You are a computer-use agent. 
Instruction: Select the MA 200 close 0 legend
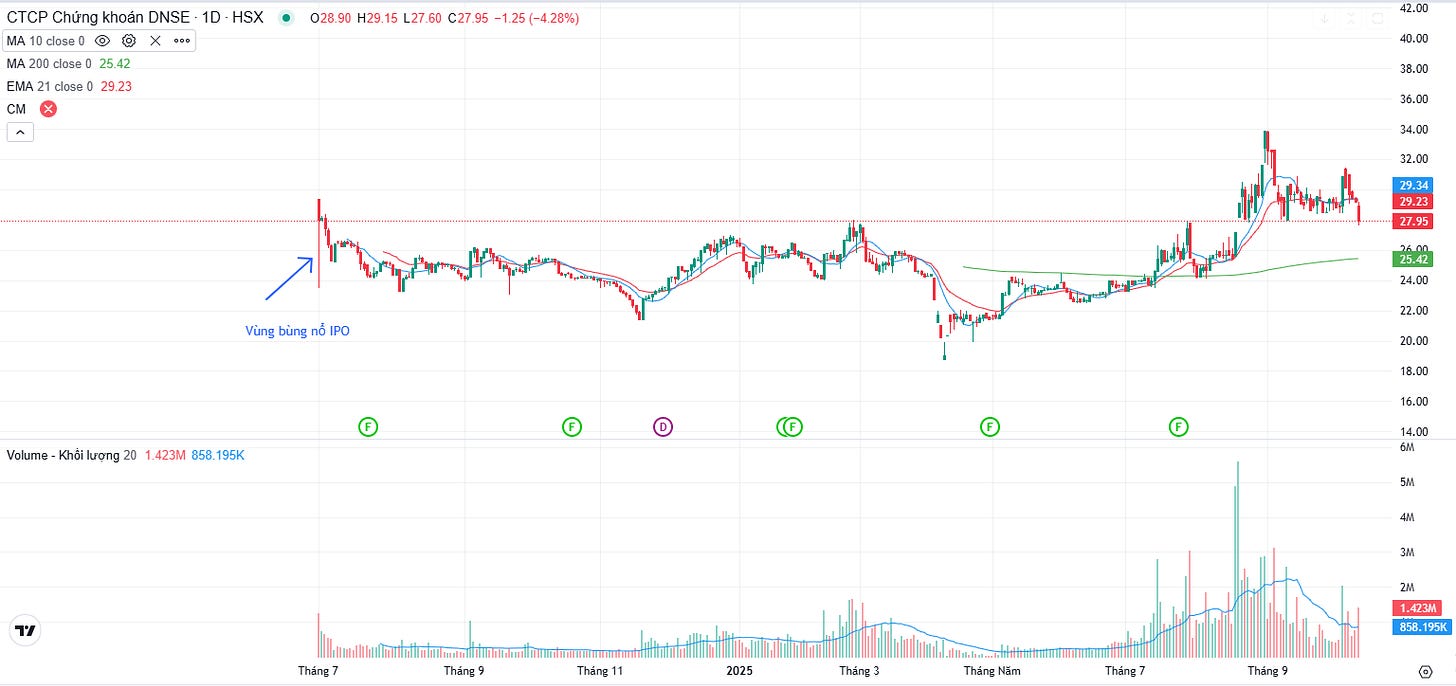[50, 64]
